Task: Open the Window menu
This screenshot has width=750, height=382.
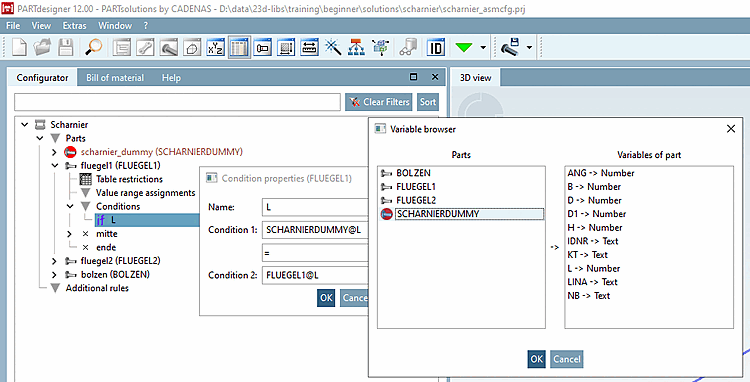Action: (x=115, y=26)
